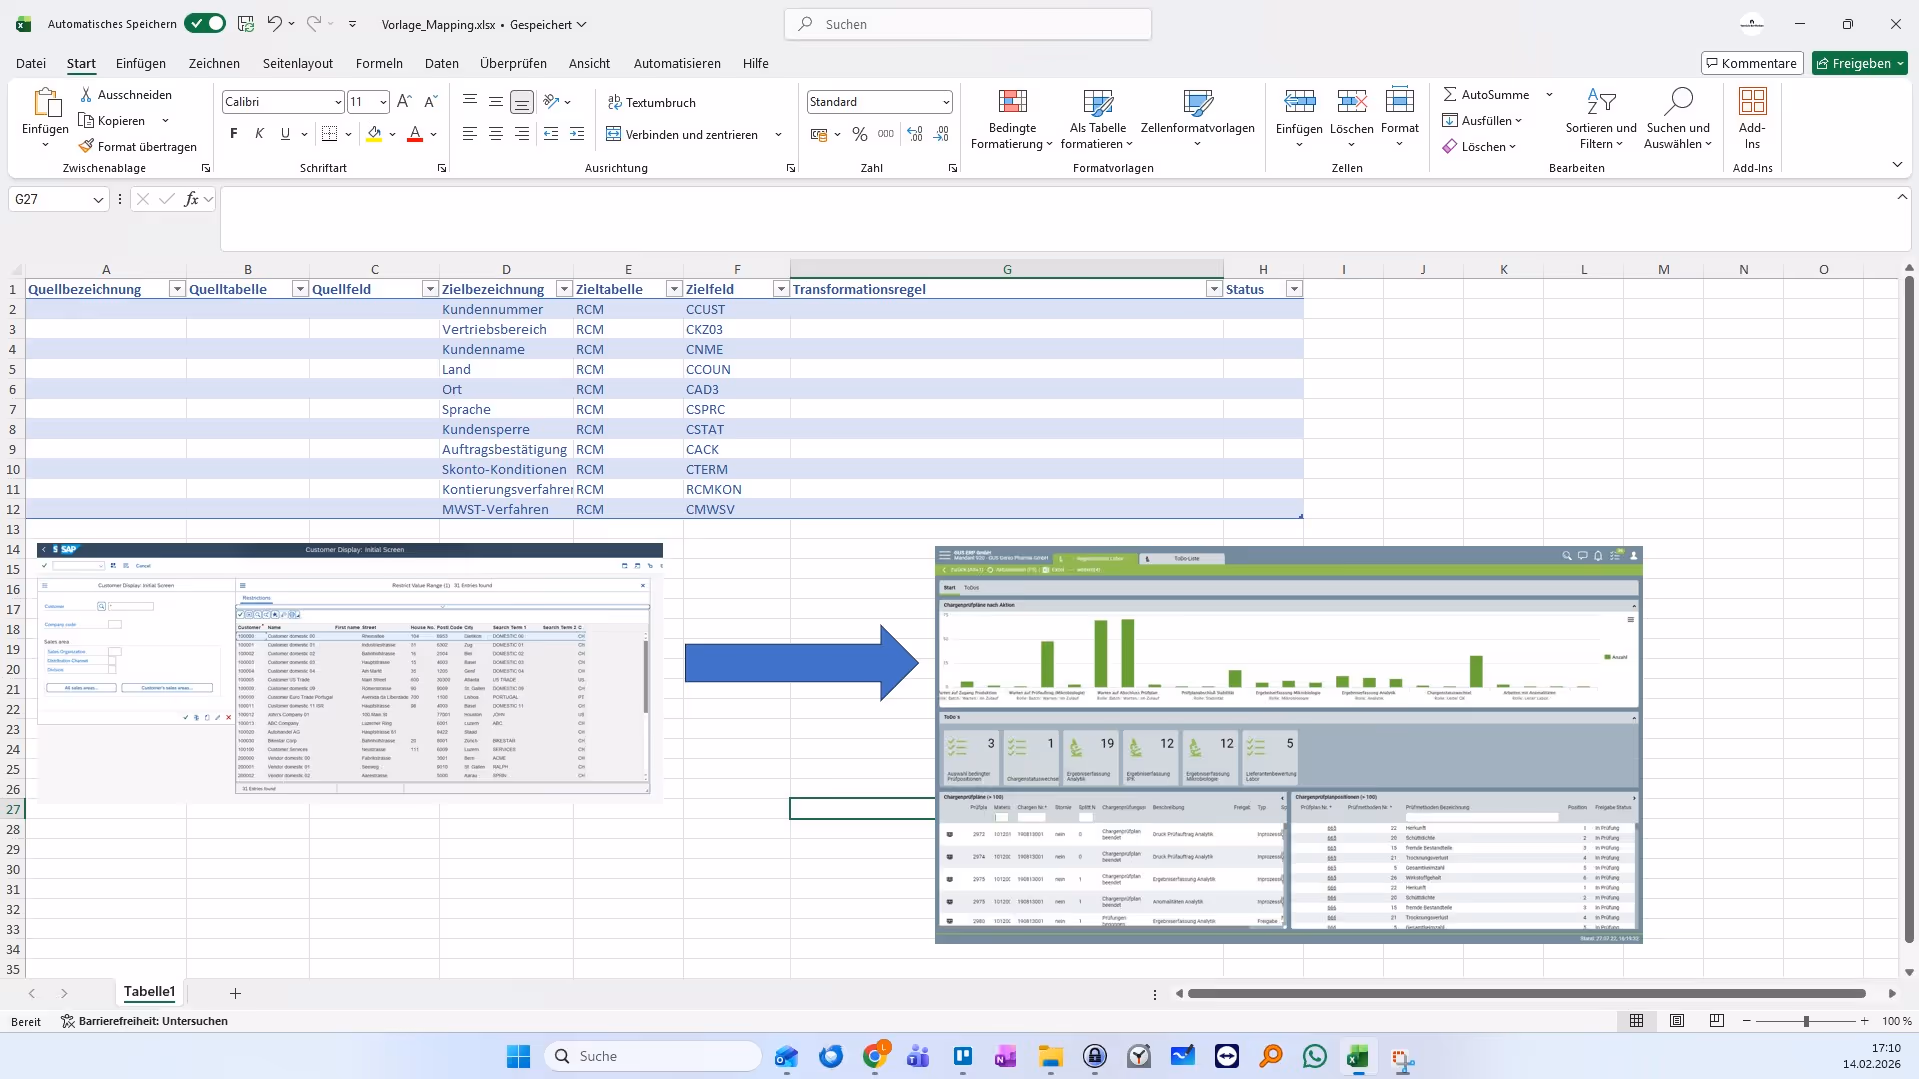Open the Calibri font dropdown
The image size is (1919, 1079).
(x=338, y=101)
